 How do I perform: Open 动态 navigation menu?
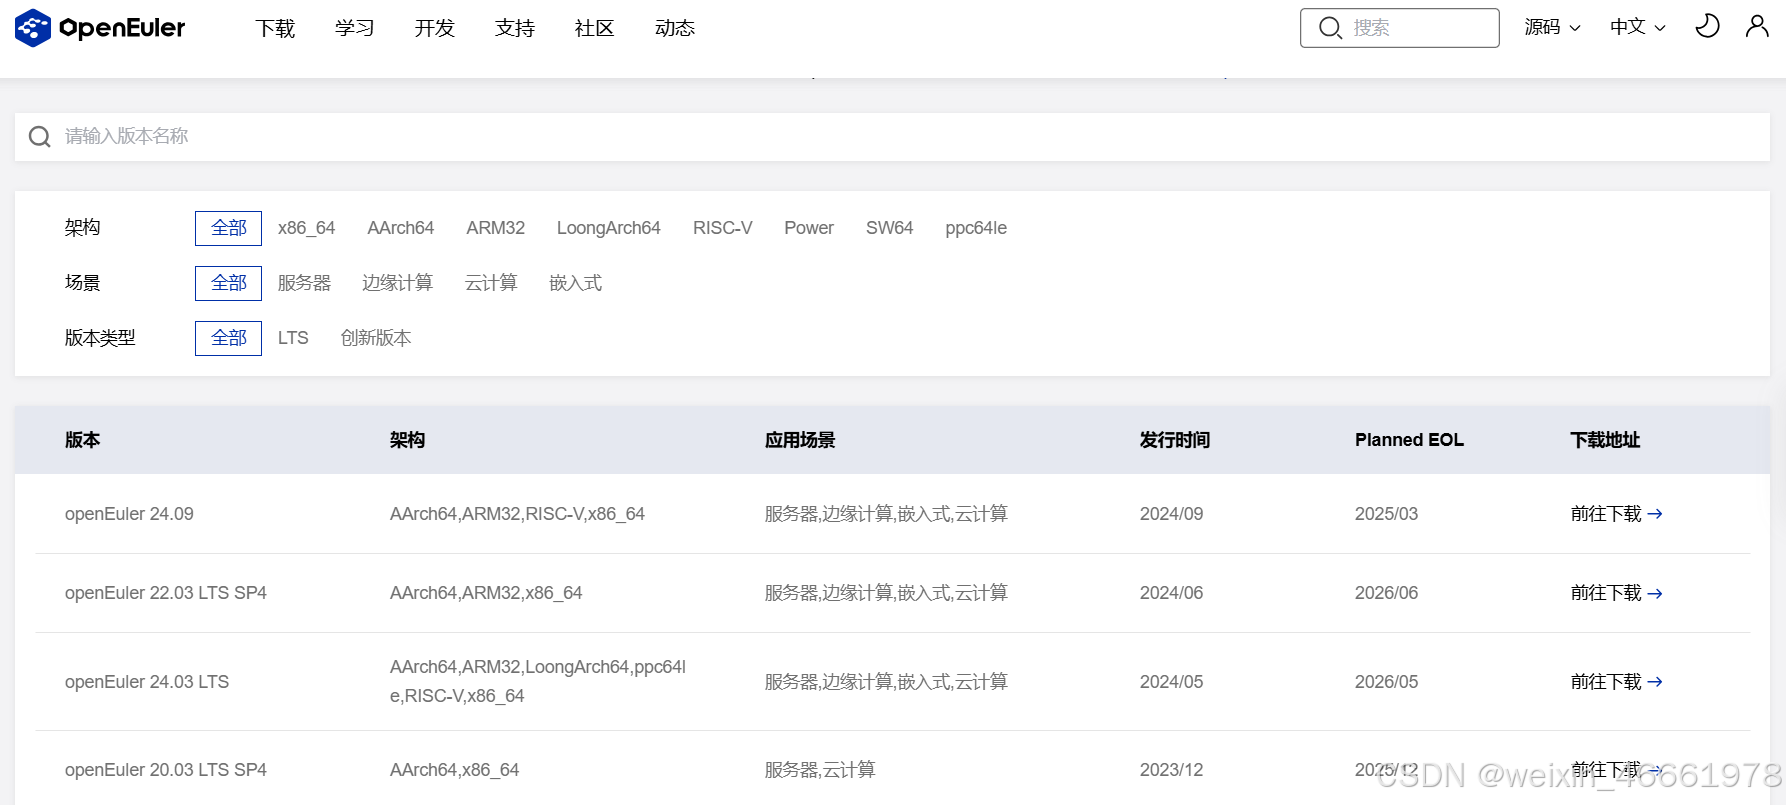coord(675,28)
